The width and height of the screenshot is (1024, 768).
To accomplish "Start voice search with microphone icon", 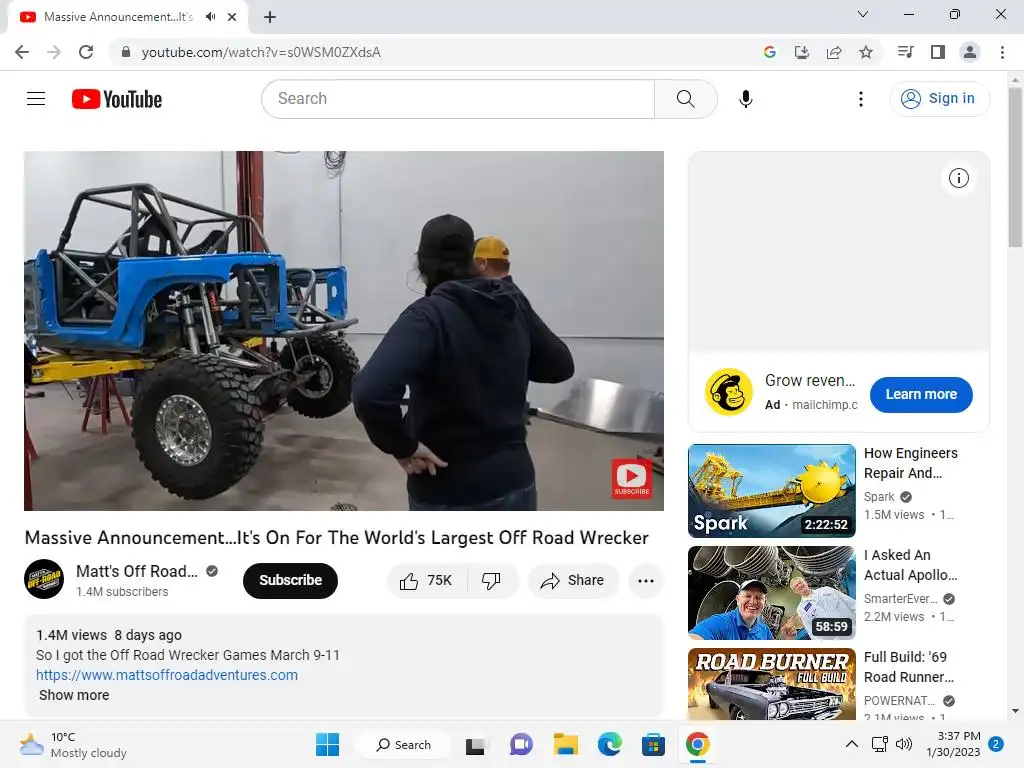I will (x=746, y=99).
